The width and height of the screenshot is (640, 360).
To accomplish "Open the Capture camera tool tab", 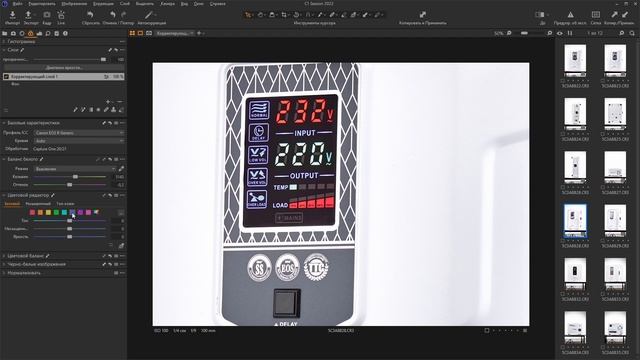I will tap(13, 33).
